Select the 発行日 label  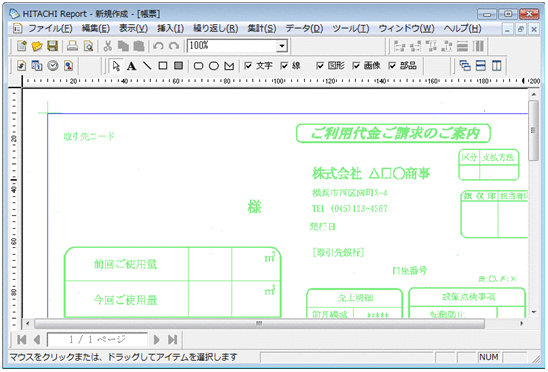click(x=322, y=227)
